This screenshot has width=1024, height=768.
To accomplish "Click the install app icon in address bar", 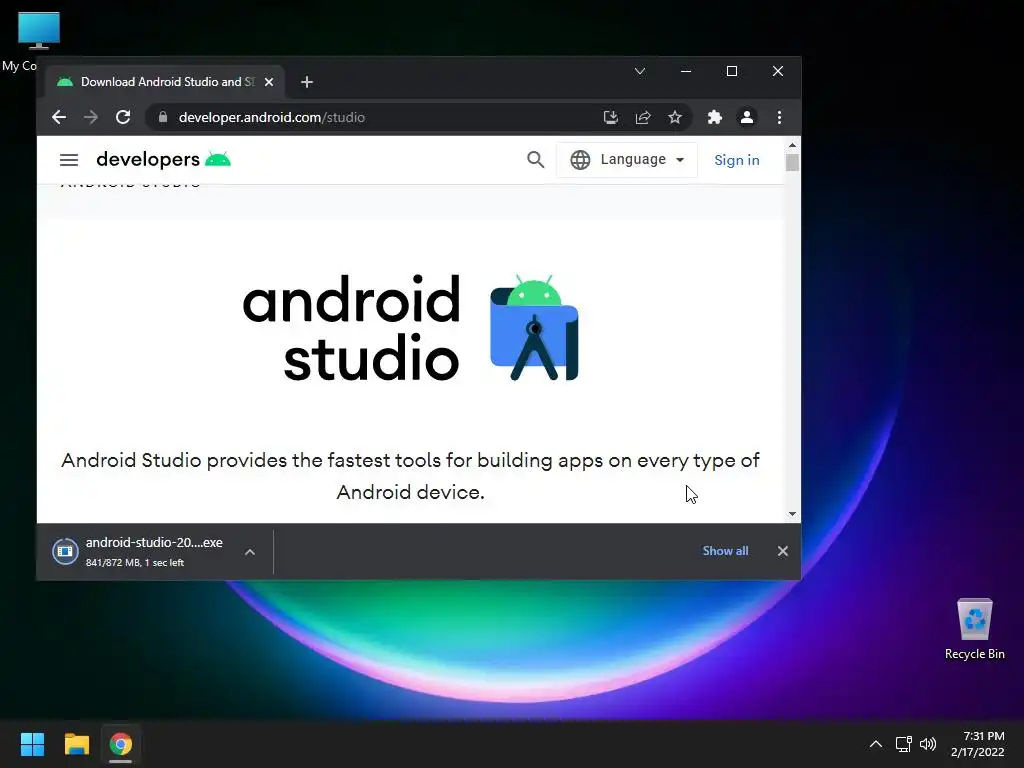I will pyautogui.click(x=611, y=118).
